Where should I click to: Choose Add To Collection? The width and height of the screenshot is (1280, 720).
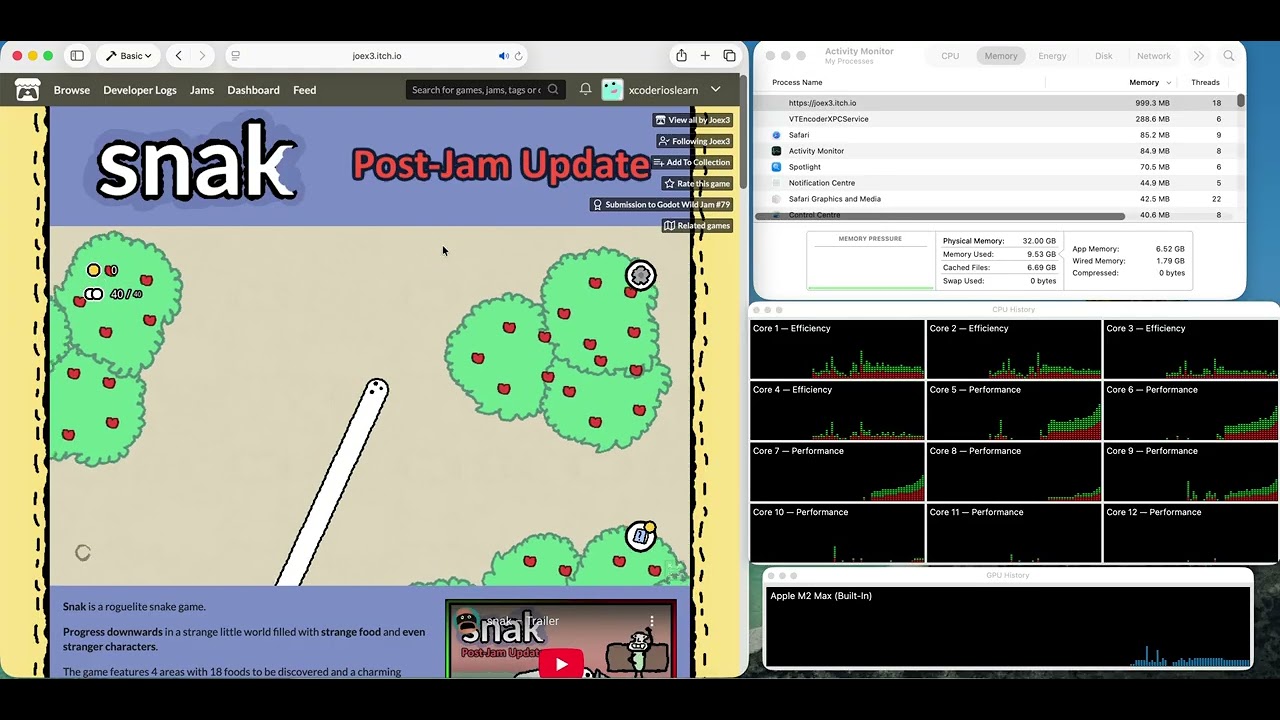click(692, 162)
